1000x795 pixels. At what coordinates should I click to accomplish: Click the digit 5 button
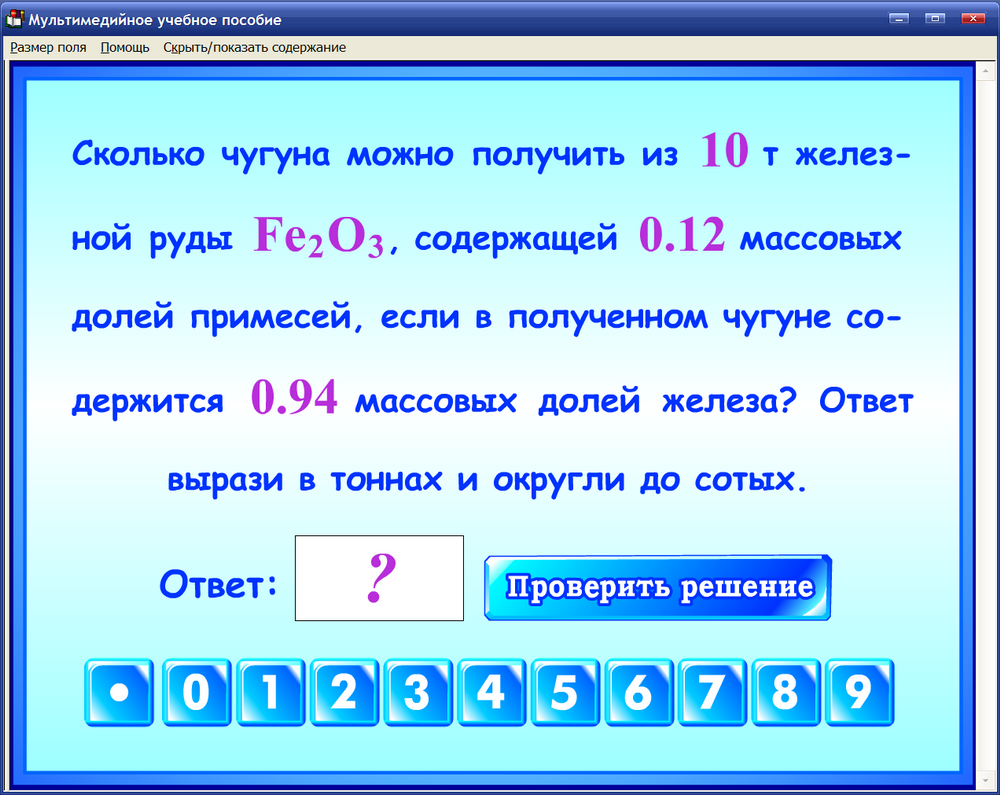pos(565,692)
